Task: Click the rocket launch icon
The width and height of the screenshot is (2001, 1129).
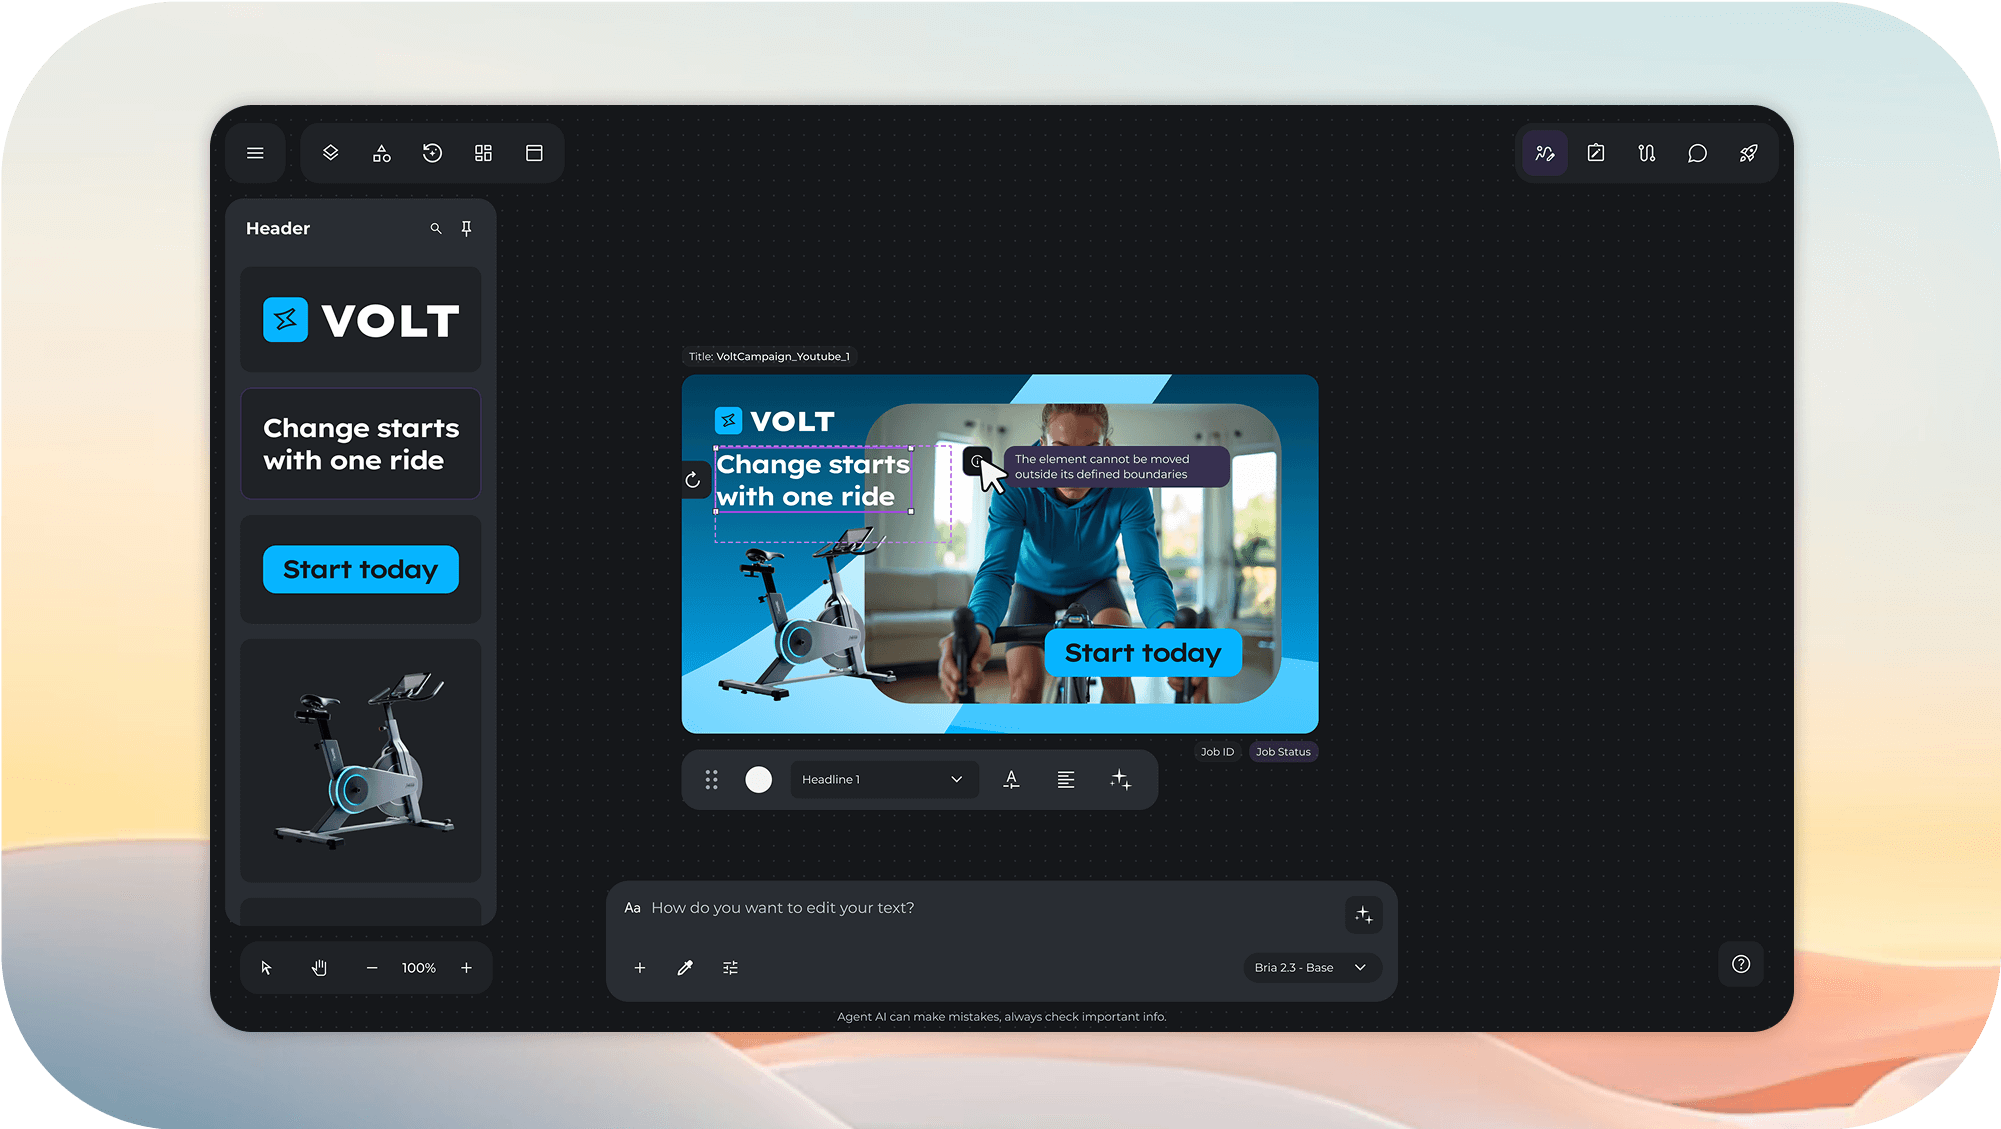Action: pyautogui.click(x=1748, y=153)
